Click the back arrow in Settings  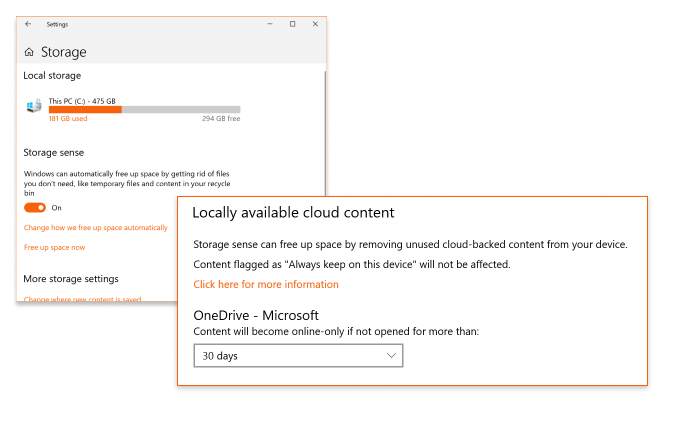pos(28,24)
